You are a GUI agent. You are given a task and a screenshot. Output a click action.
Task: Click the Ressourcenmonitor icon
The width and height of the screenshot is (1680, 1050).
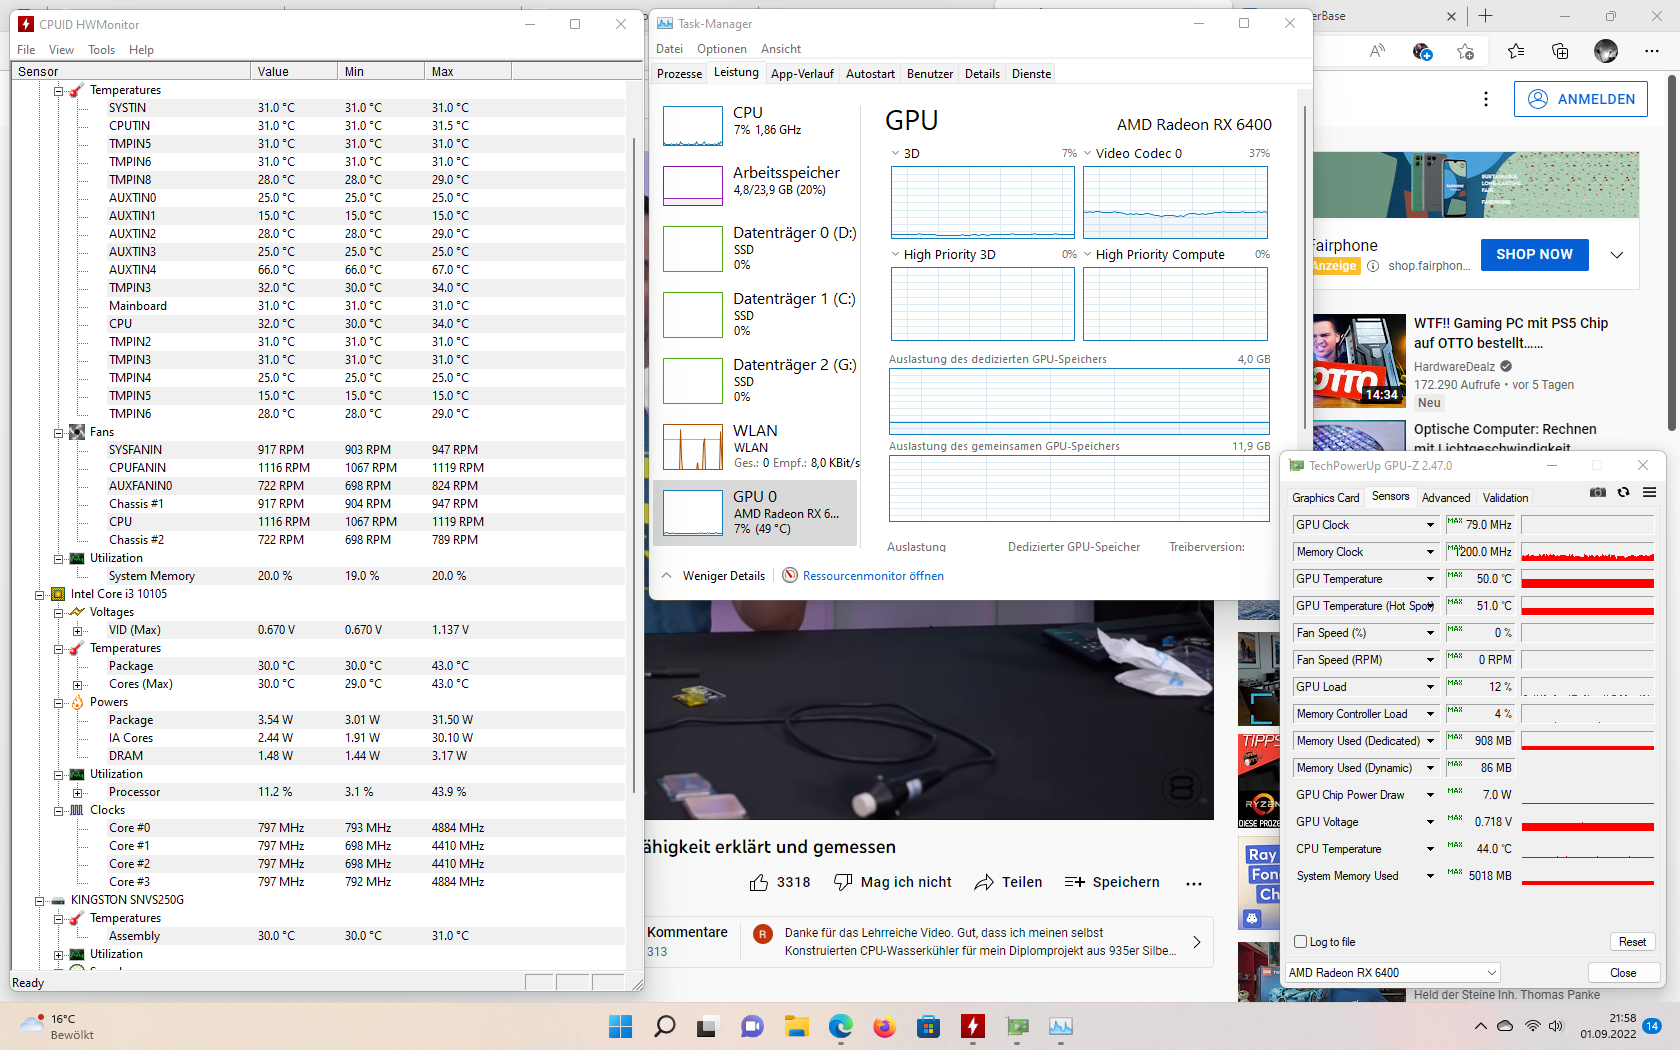click(790, 575)
